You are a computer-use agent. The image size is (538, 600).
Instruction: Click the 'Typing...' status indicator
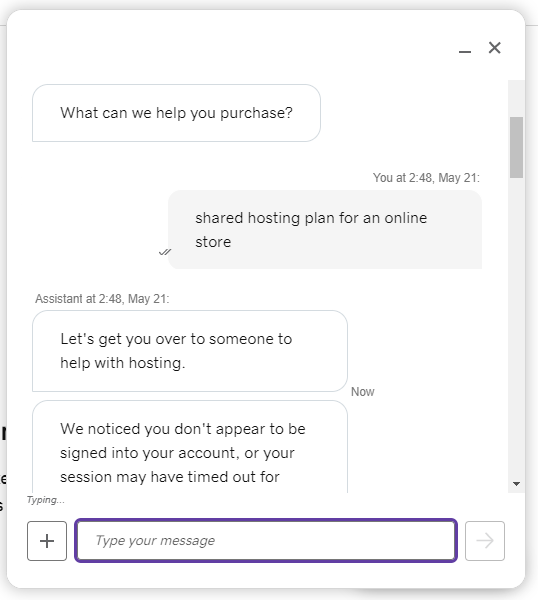click(x=46, y=500)
